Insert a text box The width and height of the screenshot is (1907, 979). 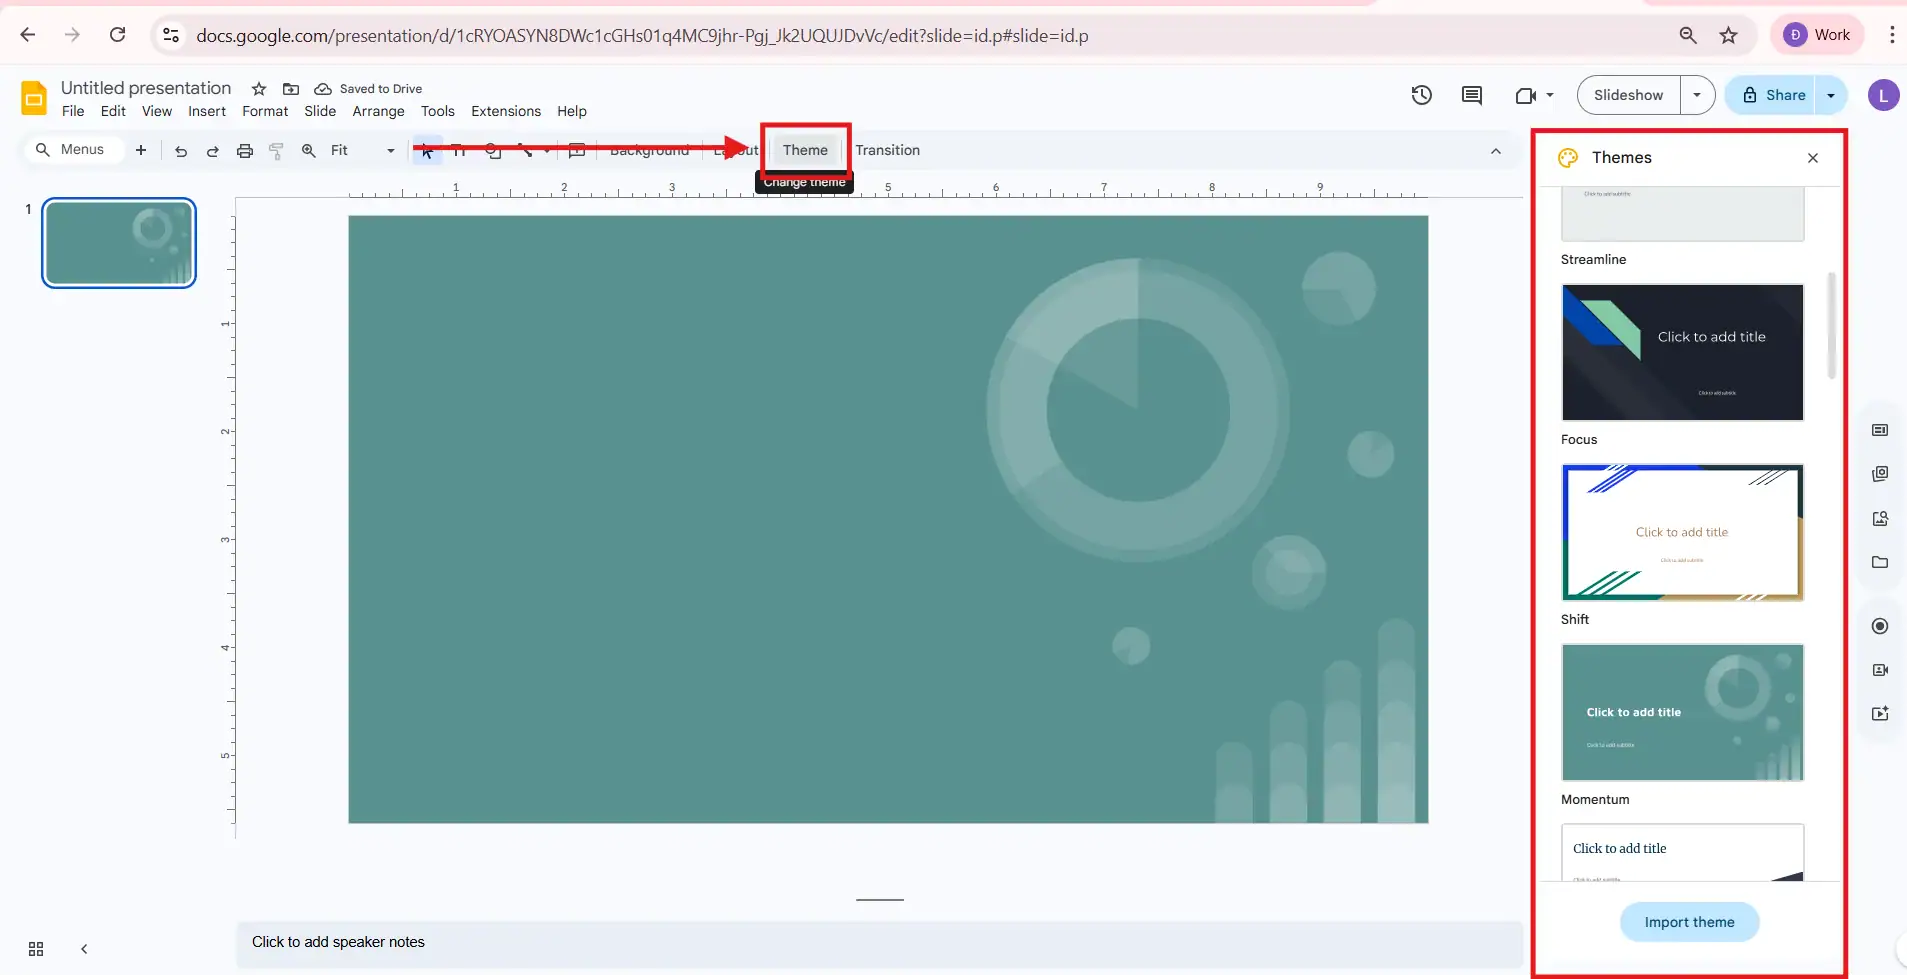click(459, 150)
